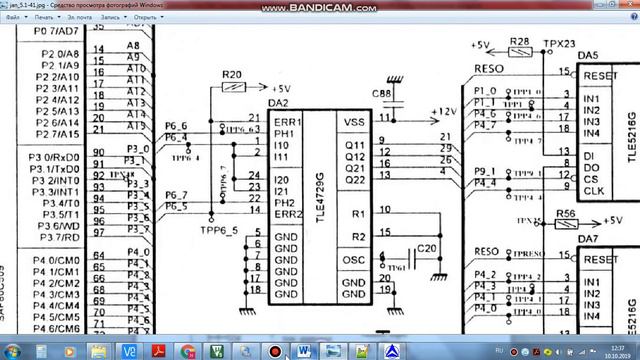Screen dimensions: 640x360
Task: Click capacitor label C88
Action: (381, 94)
